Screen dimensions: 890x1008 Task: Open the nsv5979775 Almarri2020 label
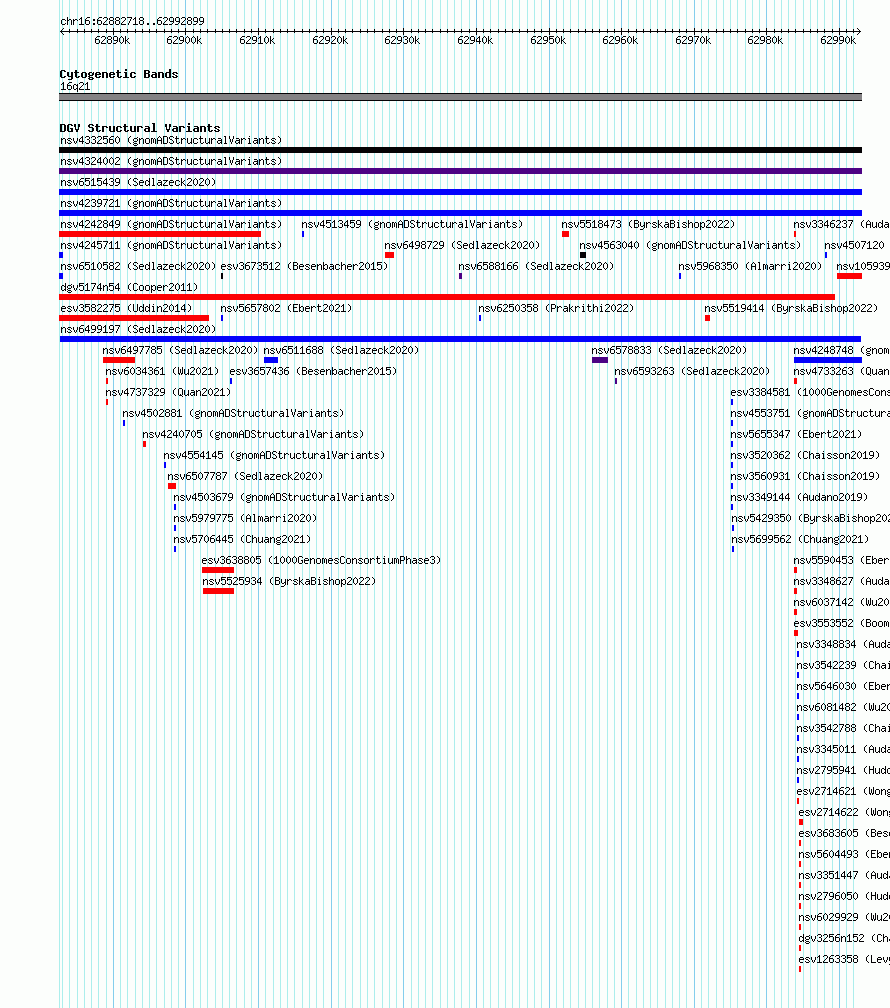click(245, 518)
